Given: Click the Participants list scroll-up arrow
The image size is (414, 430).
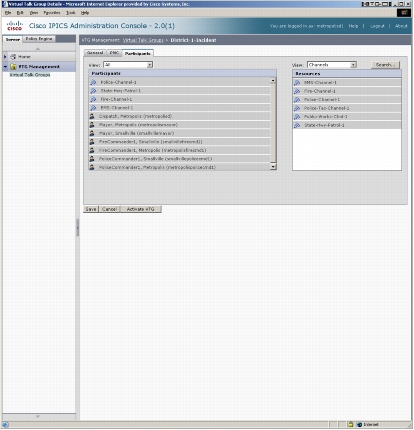Looking at the screenshot, I should click(x=273, y=80).
